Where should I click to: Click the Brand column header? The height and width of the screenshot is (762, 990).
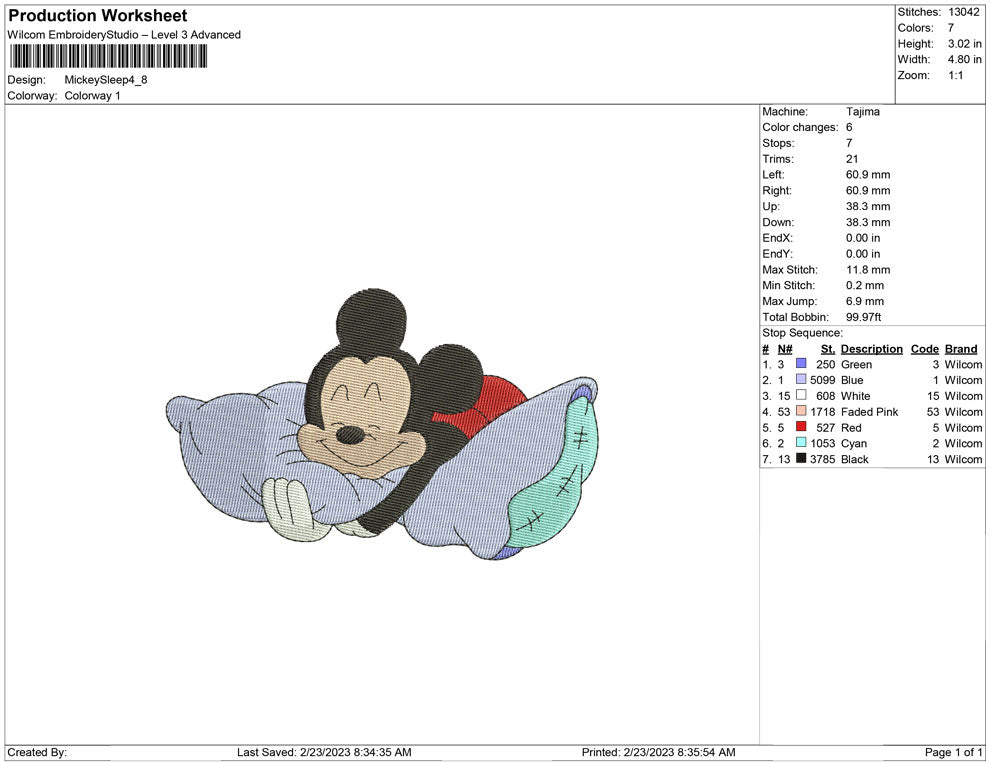[960, 349]
